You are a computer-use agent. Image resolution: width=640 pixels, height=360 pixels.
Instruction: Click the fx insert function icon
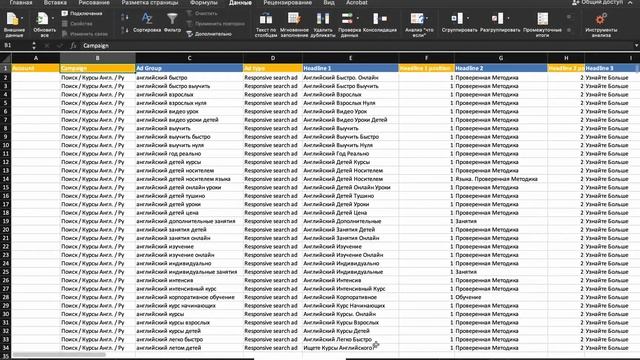click(x=73, y=46)
